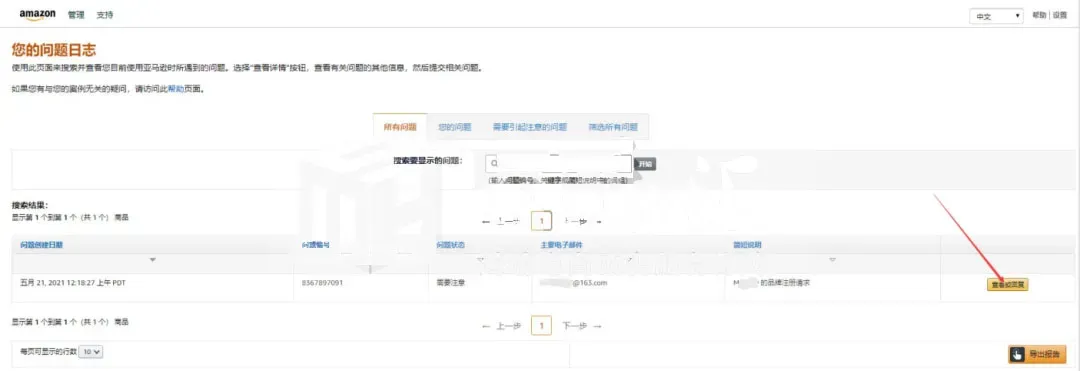Click the 帮助 link beside 设置
This screenshot has width=1080, height=371.
click(x=1039, y=16)
